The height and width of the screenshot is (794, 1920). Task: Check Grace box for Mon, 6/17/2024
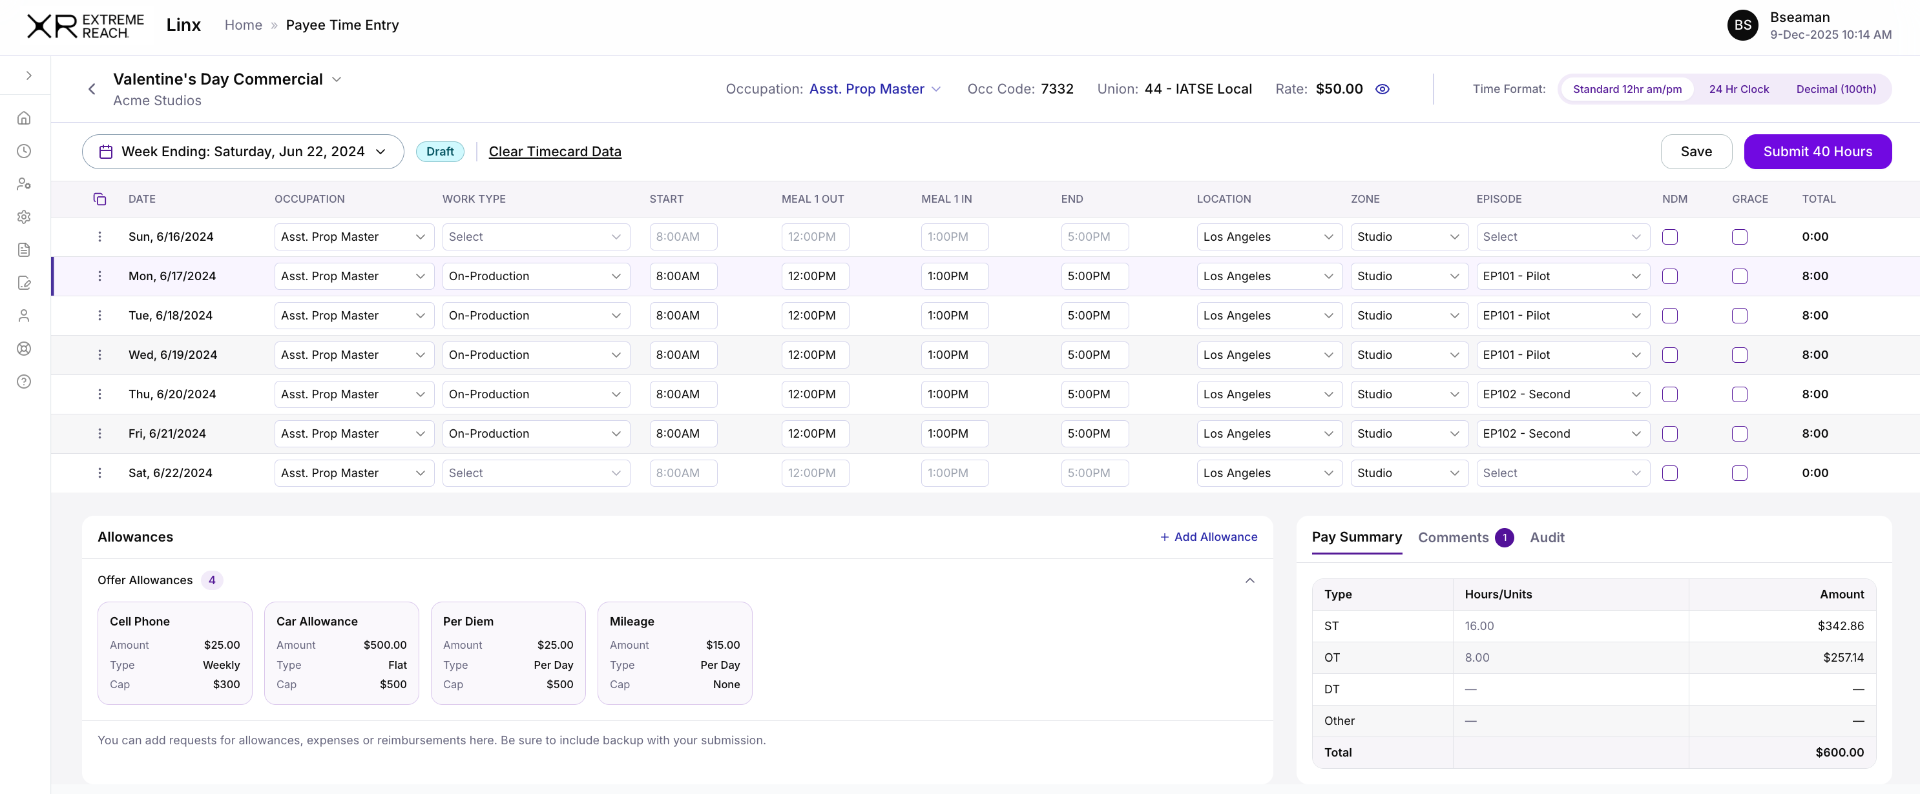point(1740,276)
